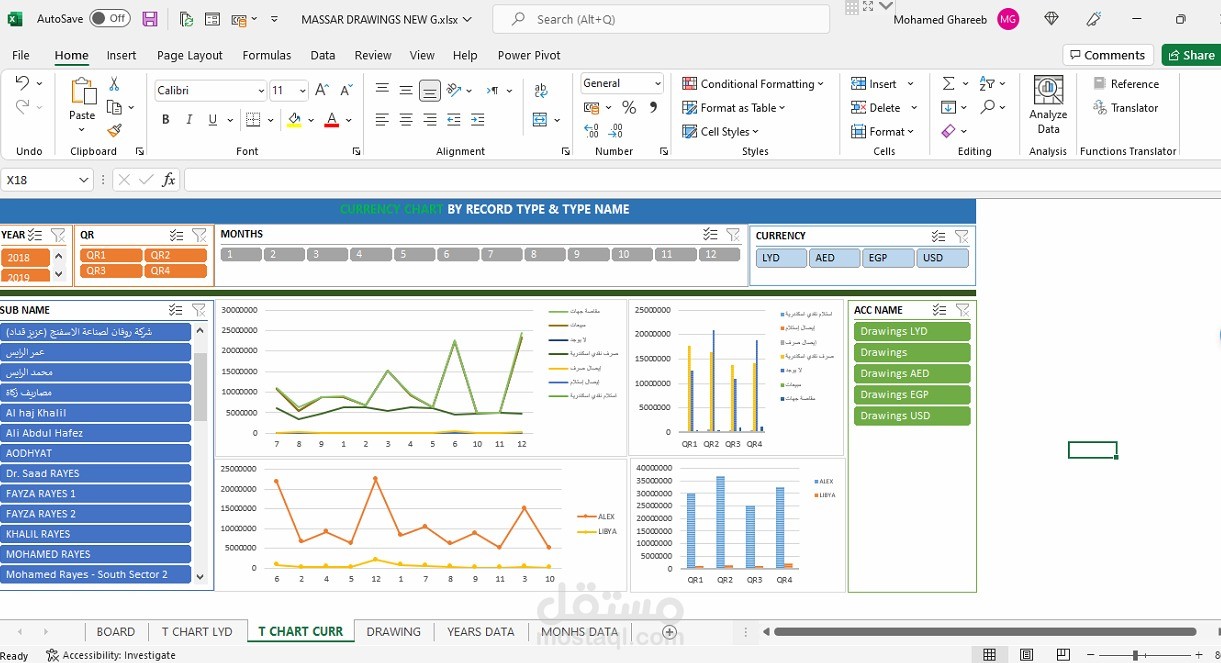The width and height of the screenshot is (1221, 663).
Task: Open the Analyze Data tool
Action: pyautogui.click(x=1048, y=106)
